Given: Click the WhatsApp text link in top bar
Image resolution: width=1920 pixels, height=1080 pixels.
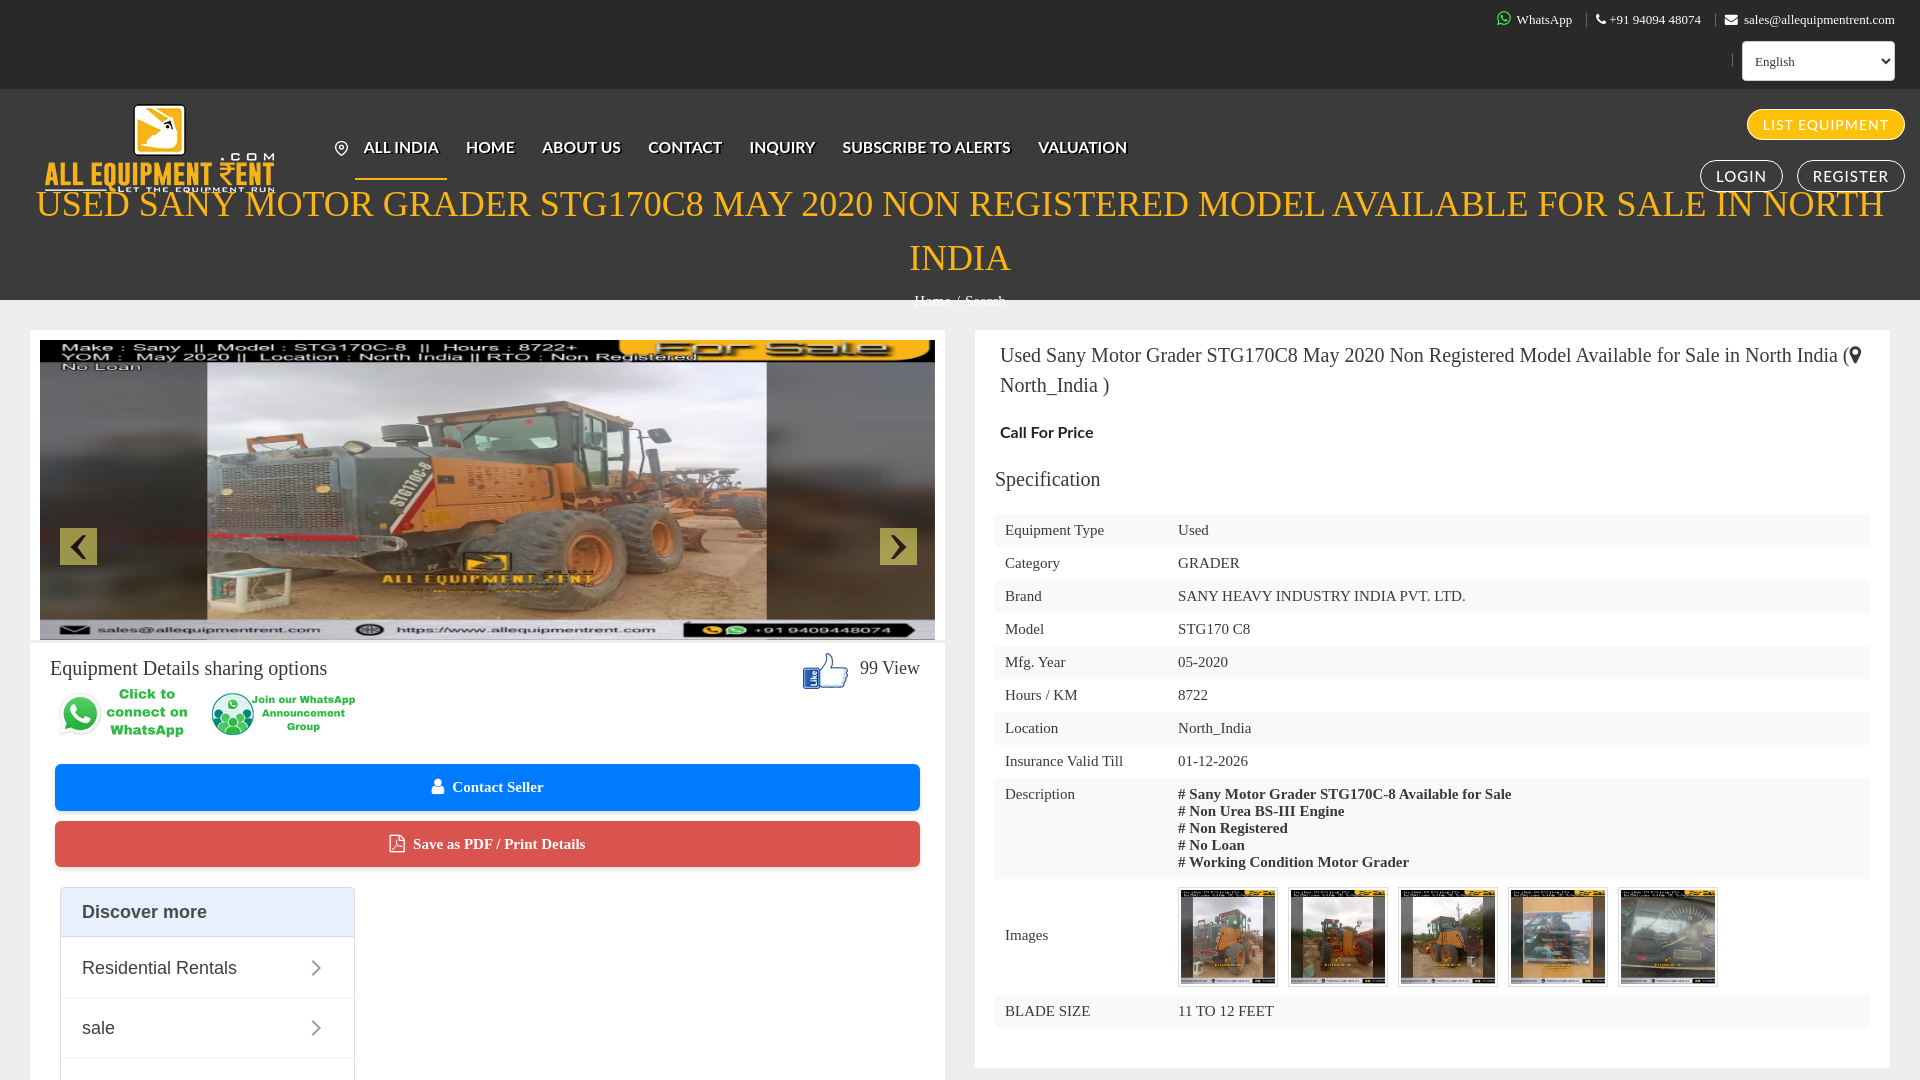Looking at the screenshot, I should tap(1544, 20).
